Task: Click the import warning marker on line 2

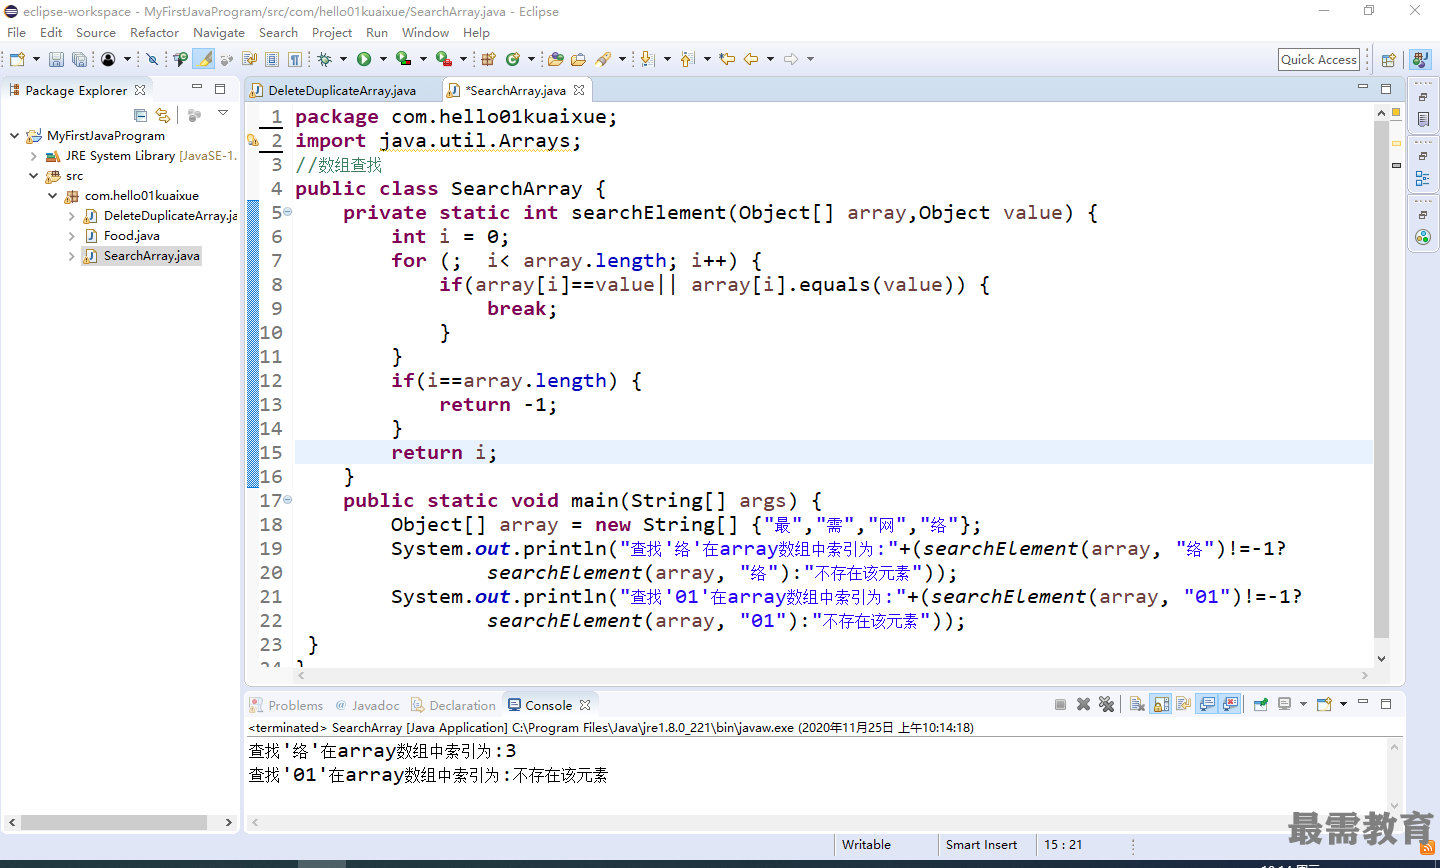Action: pyautogui.click(x=253, y=141)
